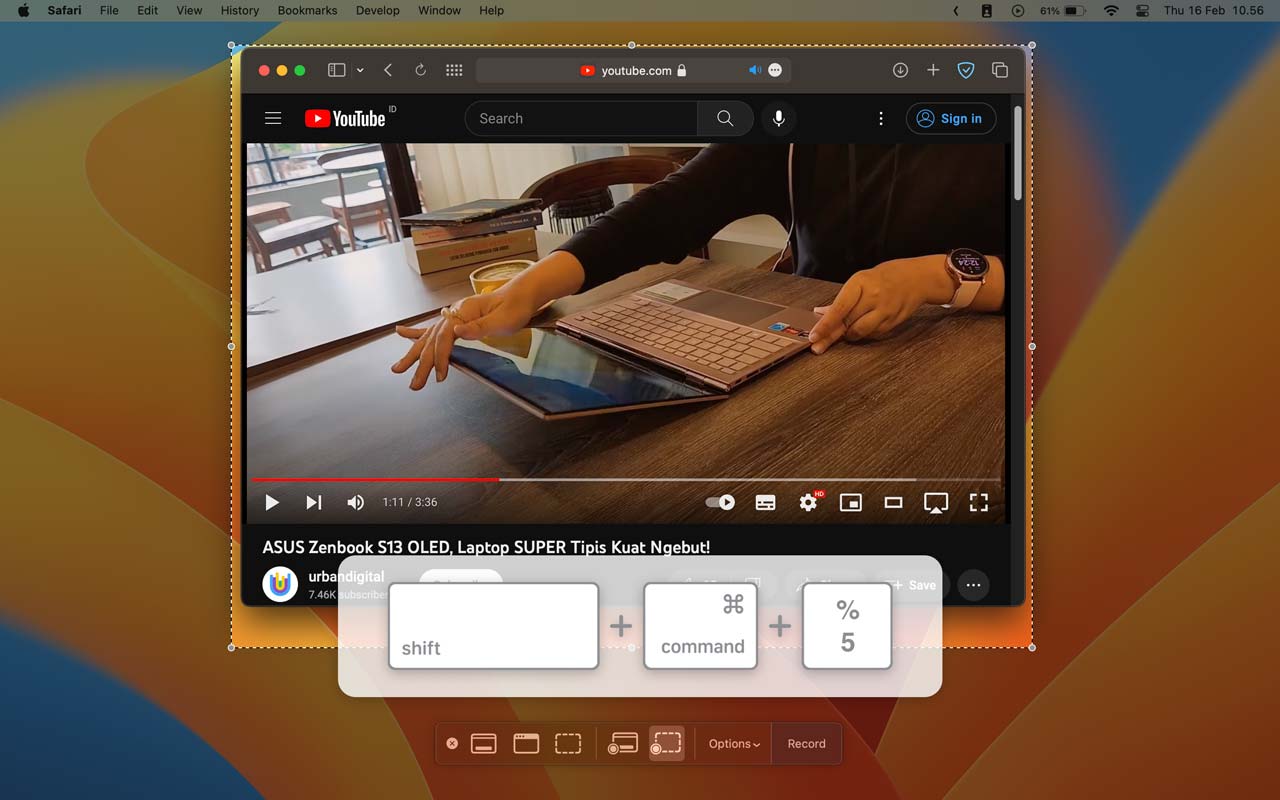The image size is (1280, 800).
Task: Toggle Autoplay off in the player
Action: pos(720,502)
